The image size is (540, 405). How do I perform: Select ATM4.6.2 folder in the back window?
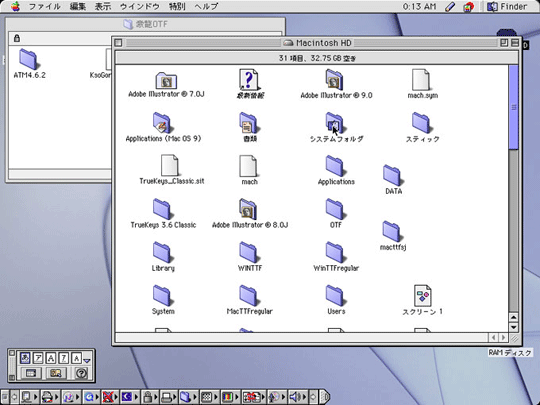pyautogui.click(x=29, y=59)
